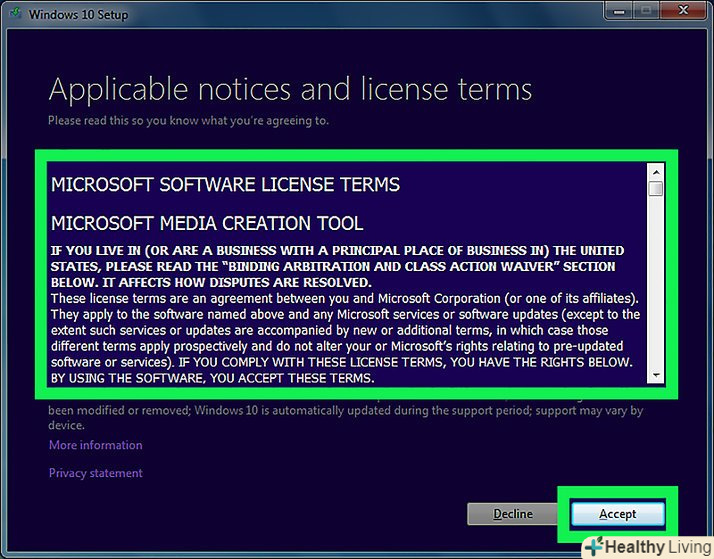
Task: Click the Windows 10 Setup title bar icon
Action: (15, 13)
